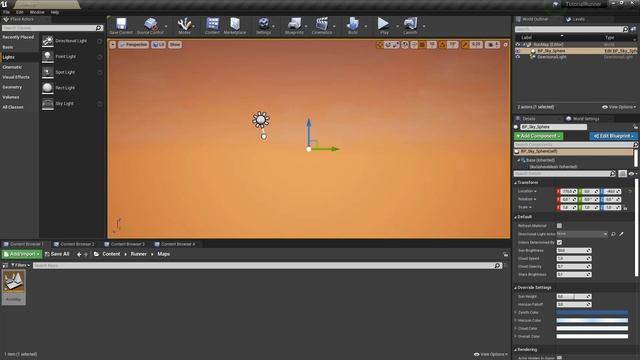
Task: Click the sun light gizmo in viewport
Action: point(261,120)
